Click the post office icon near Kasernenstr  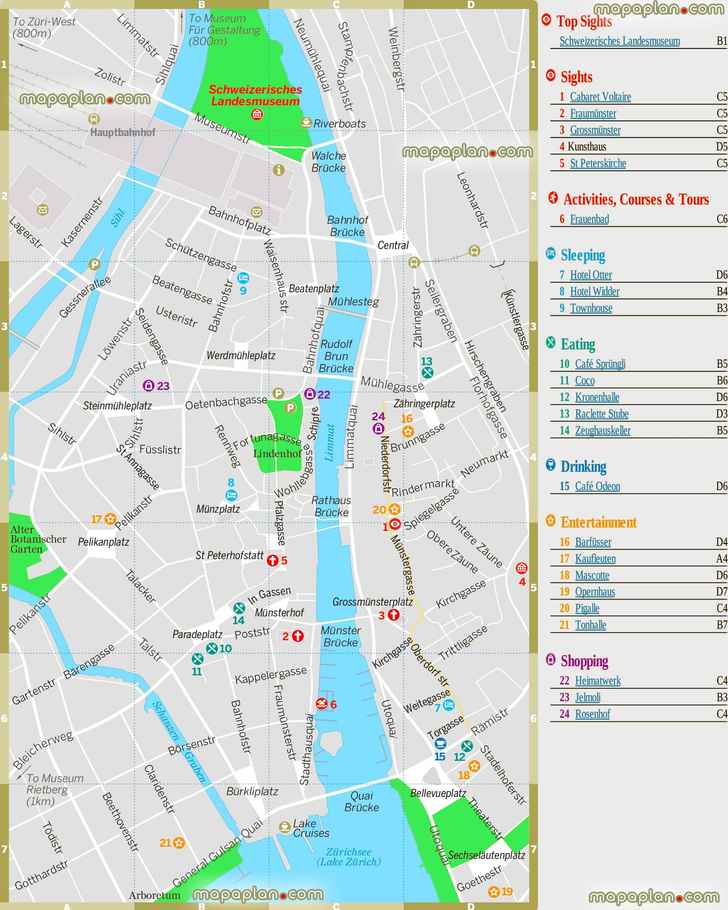[42, 210]
